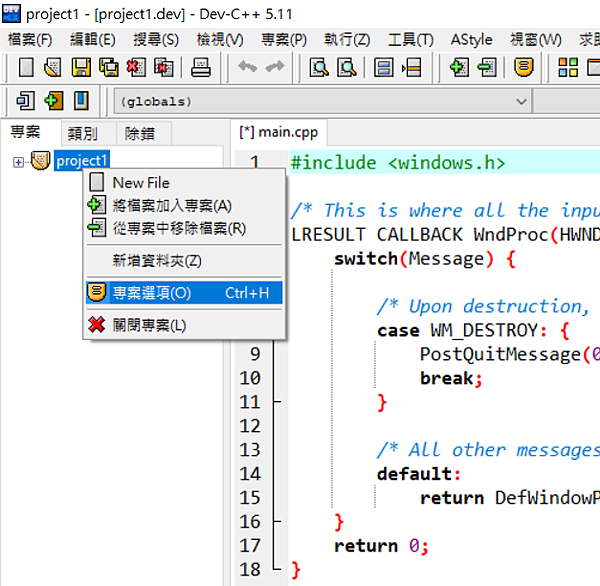Click the Print icon
This screenshot has width=600, height=586.
coord(201,68)
